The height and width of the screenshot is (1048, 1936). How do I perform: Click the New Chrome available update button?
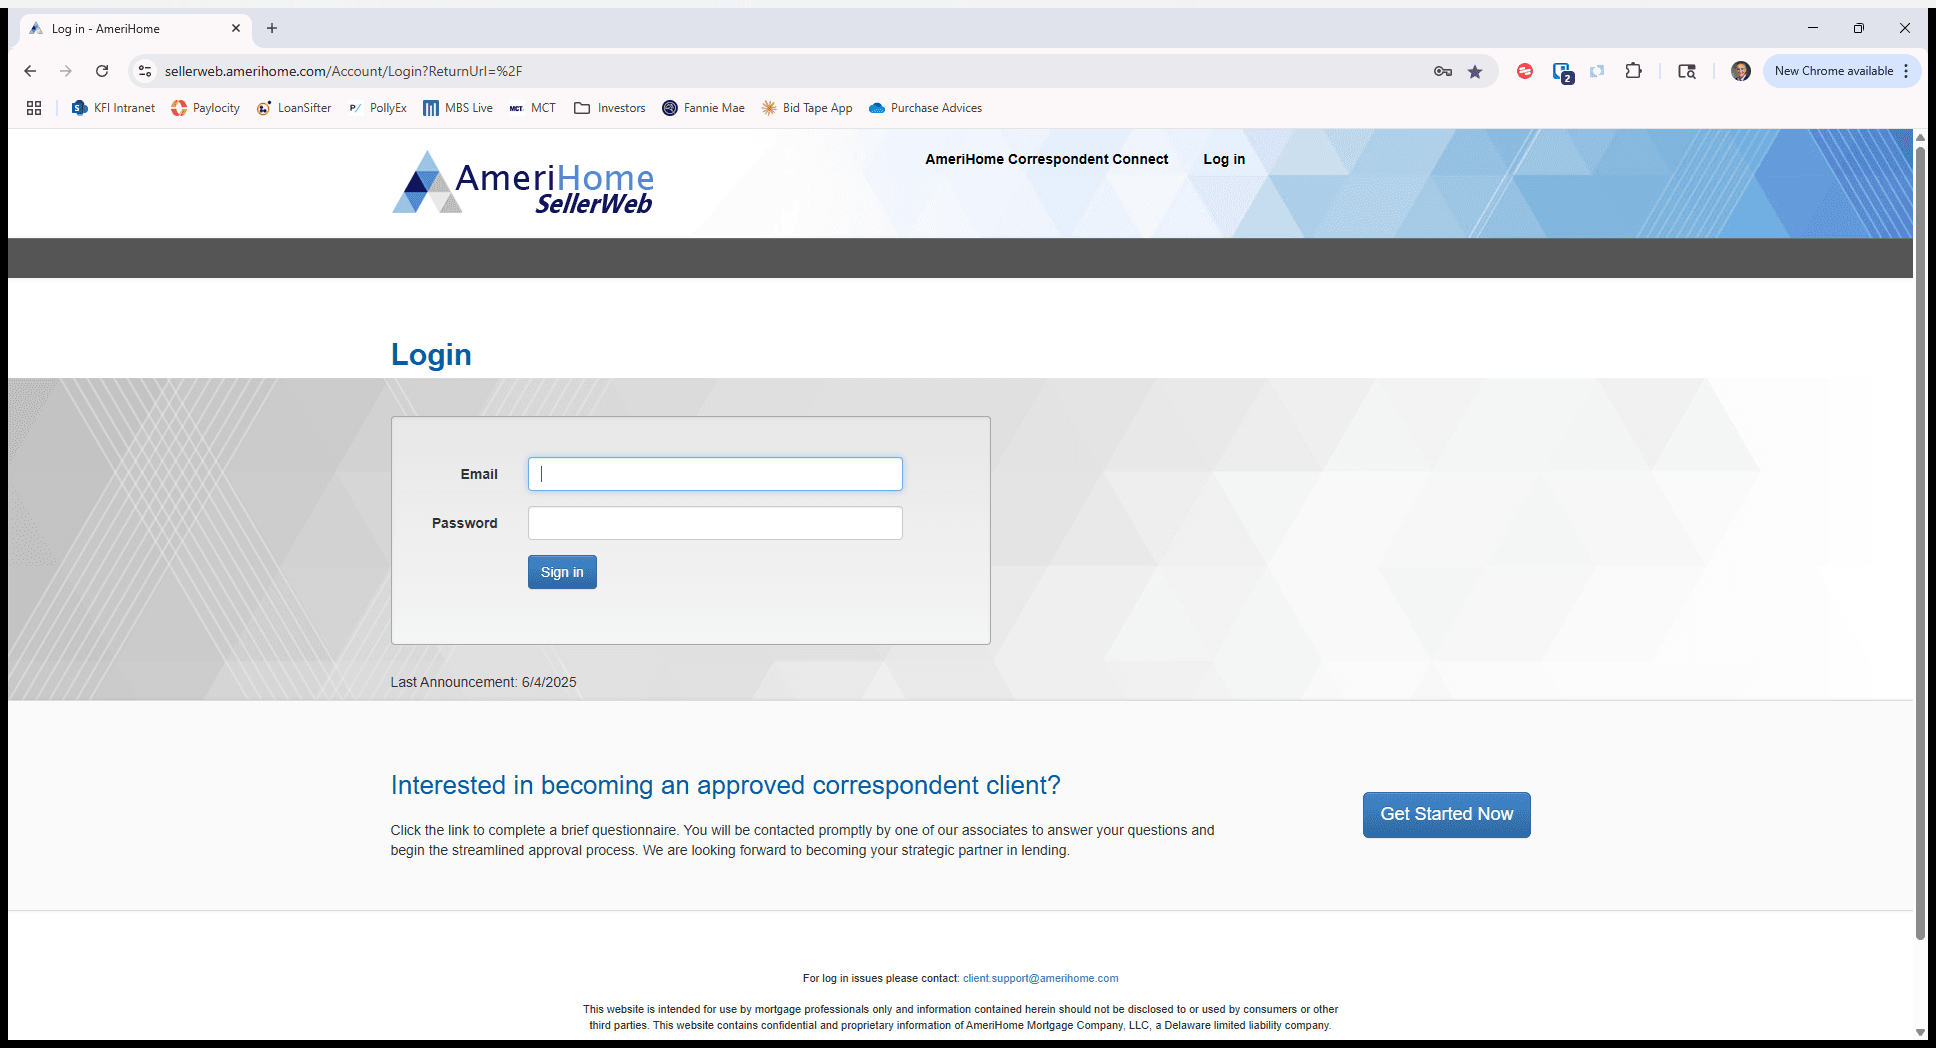pos(1833,71)
